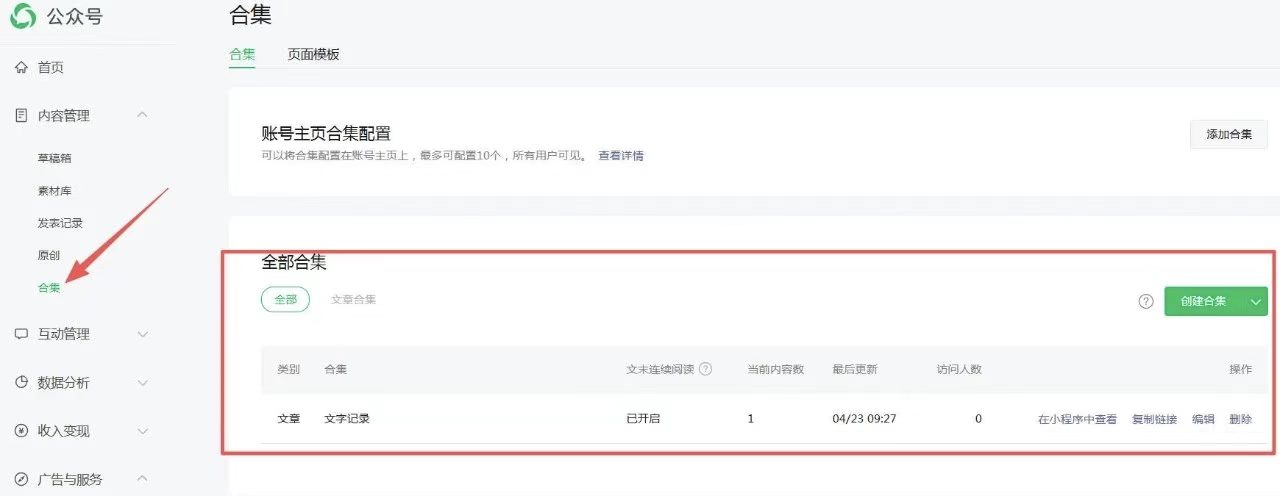Click 在小程序中查看 for 文字记录
Screen dimensions: 1280x496
[x=1078, y=419]
